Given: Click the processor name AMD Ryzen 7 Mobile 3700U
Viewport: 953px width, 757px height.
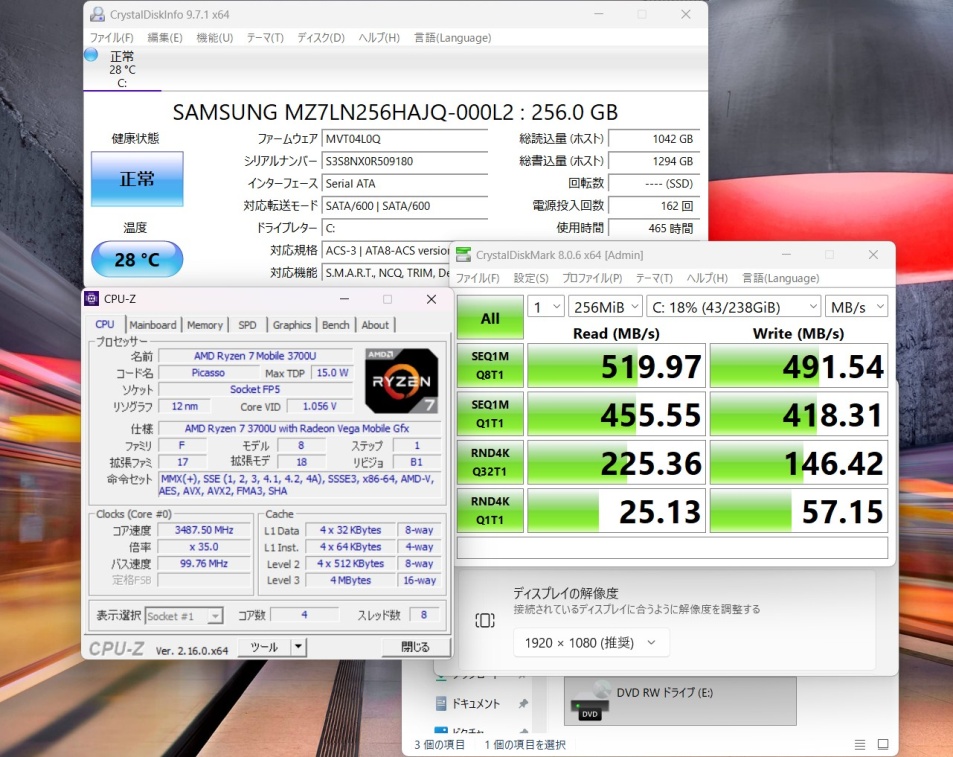Looking at the screenshot, I should coord(255,356).
